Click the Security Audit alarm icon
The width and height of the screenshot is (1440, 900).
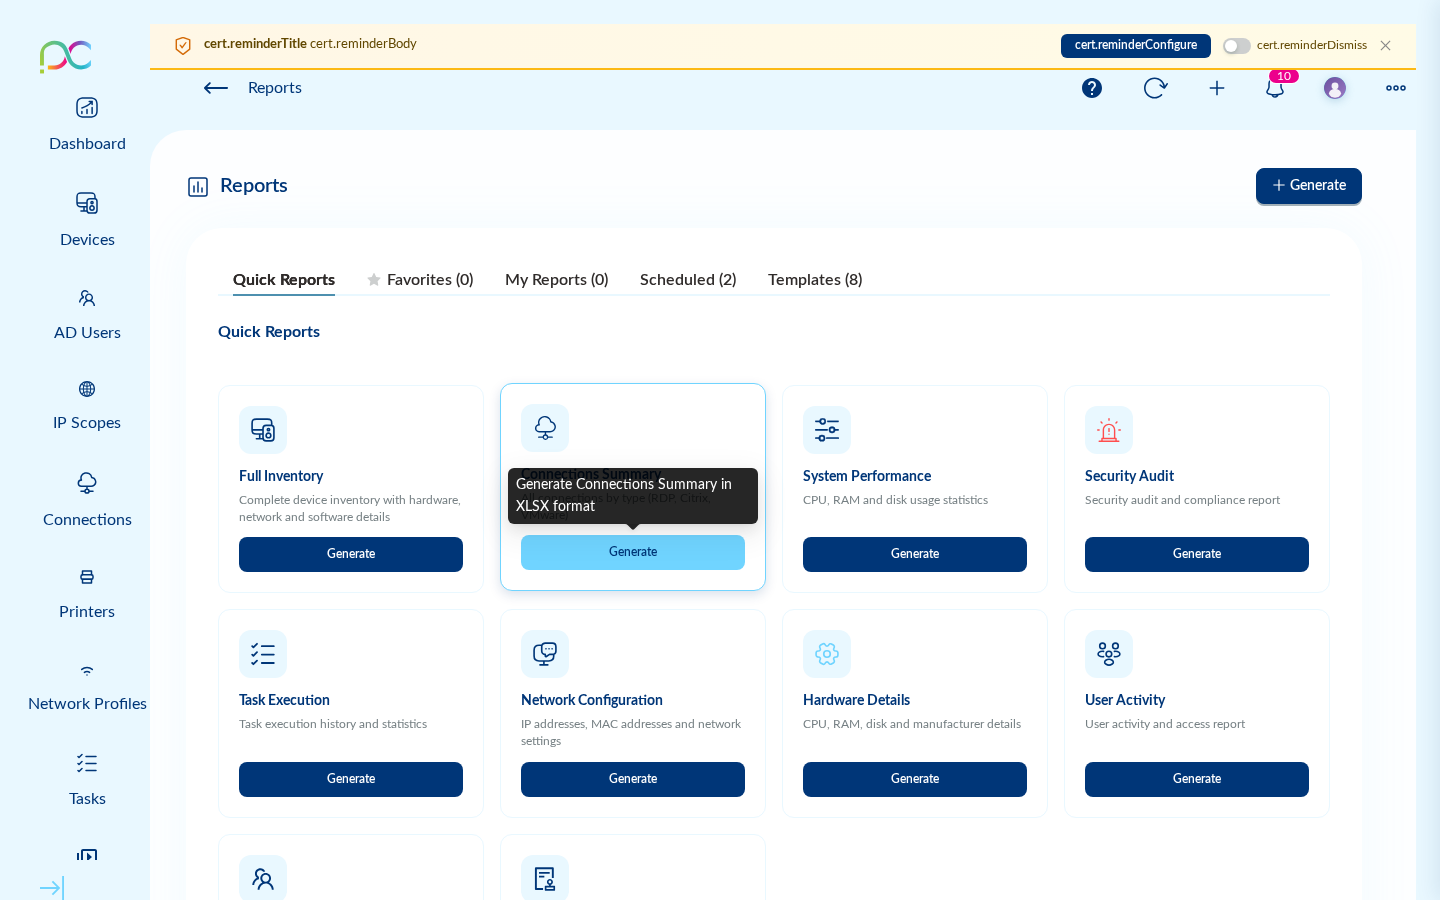click(1109, 430)
